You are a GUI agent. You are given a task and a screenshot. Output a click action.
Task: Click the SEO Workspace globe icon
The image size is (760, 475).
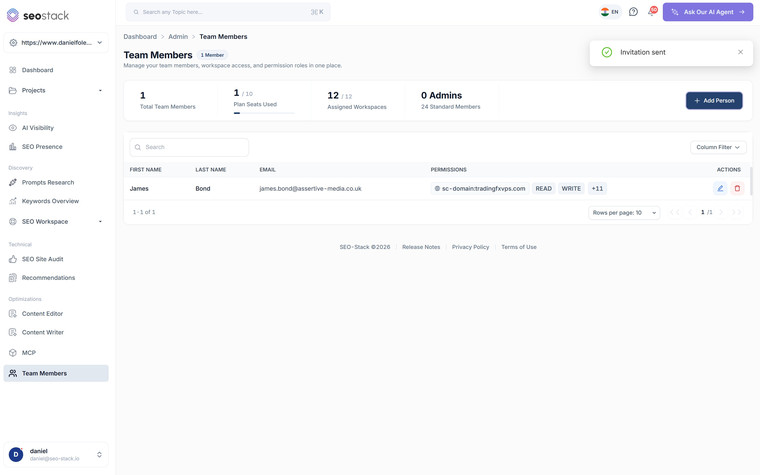coord(13,222)
